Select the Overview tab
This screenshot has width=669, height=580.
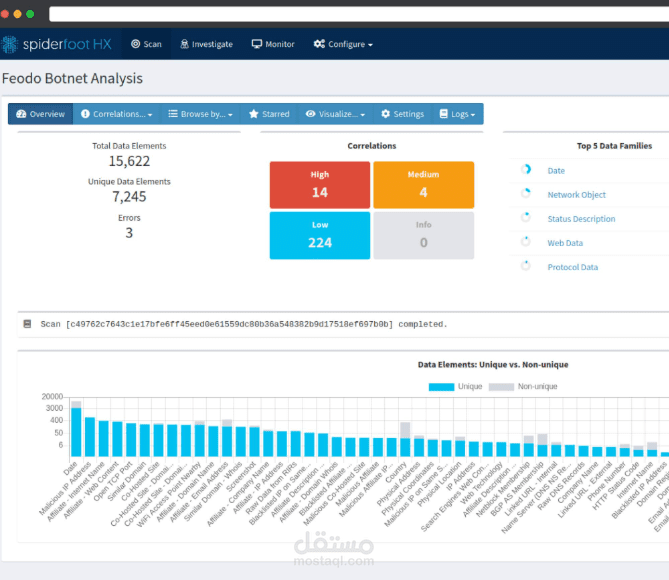(41, 114)
